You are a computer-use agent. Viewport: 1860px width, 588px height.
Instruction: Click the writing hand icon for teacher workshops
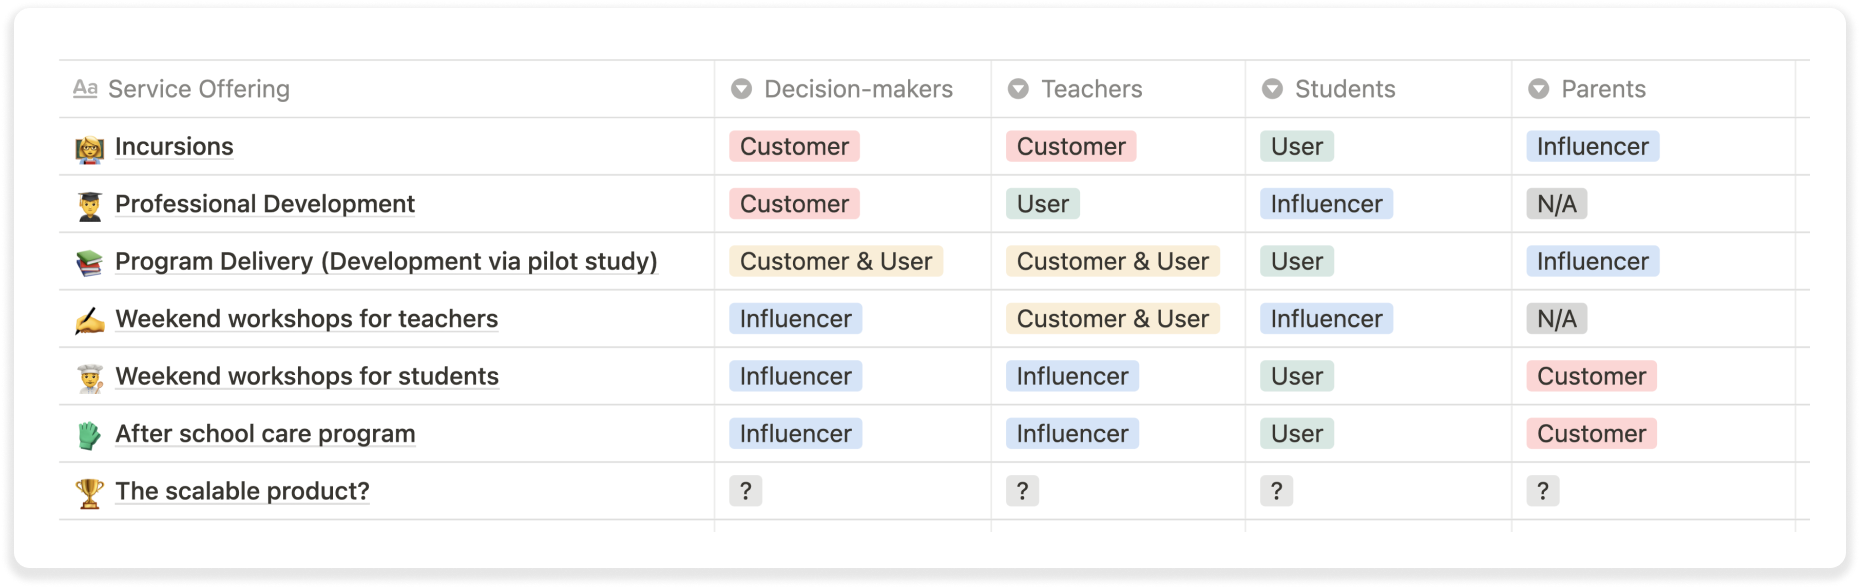pos(89,320)
